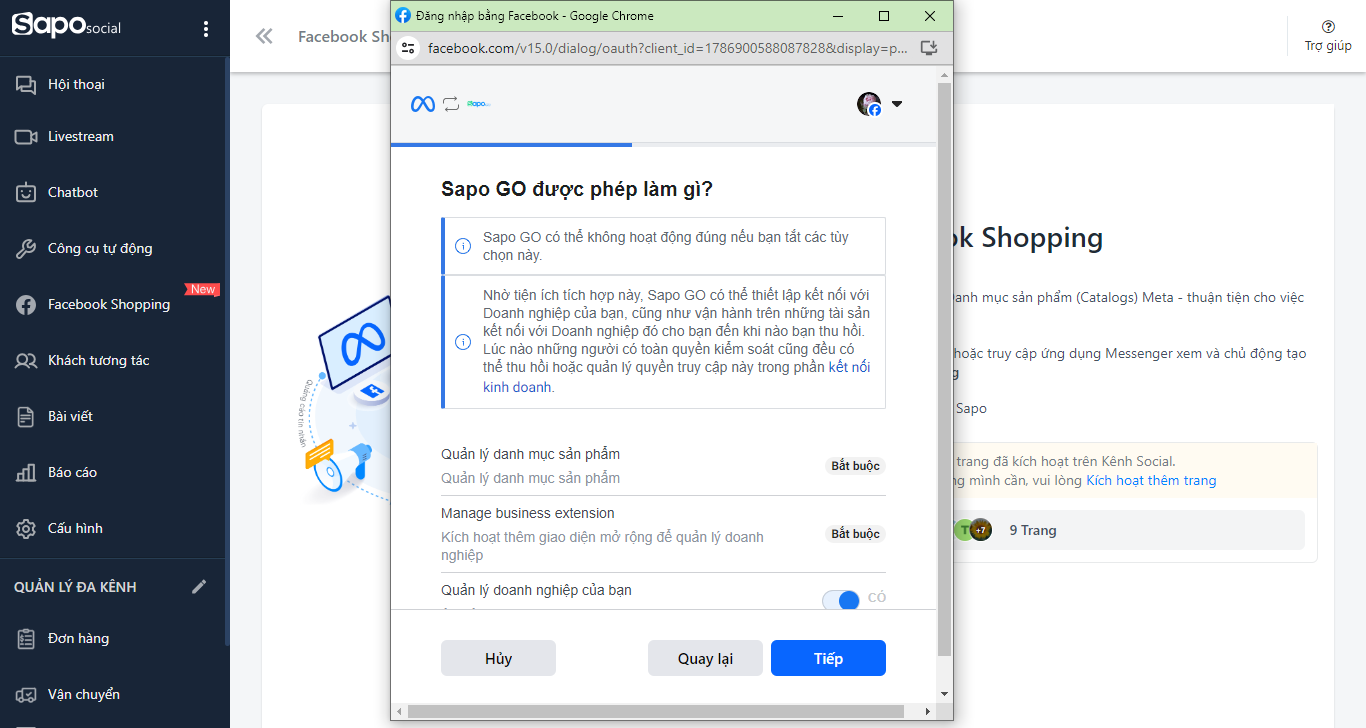Open the three-dot menu next to Sapo social
This screenshot has height=728, width=1366.
206,29
